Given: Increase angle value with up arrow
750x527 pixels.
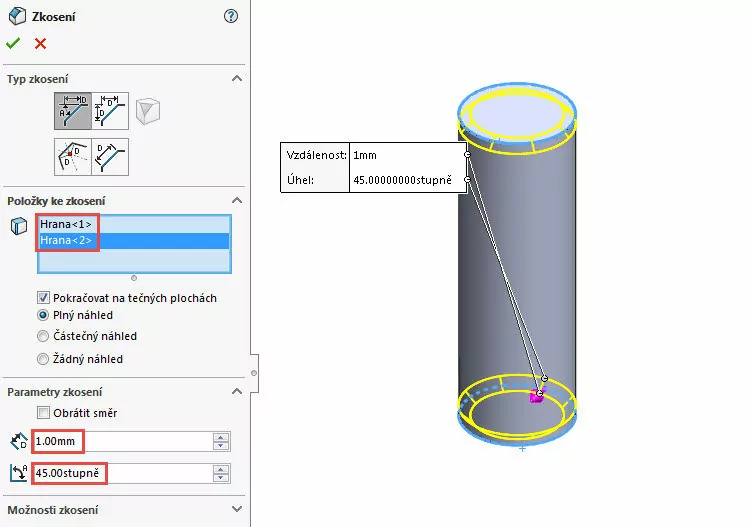Looking at the screenshot, I should tap(221, 469).
